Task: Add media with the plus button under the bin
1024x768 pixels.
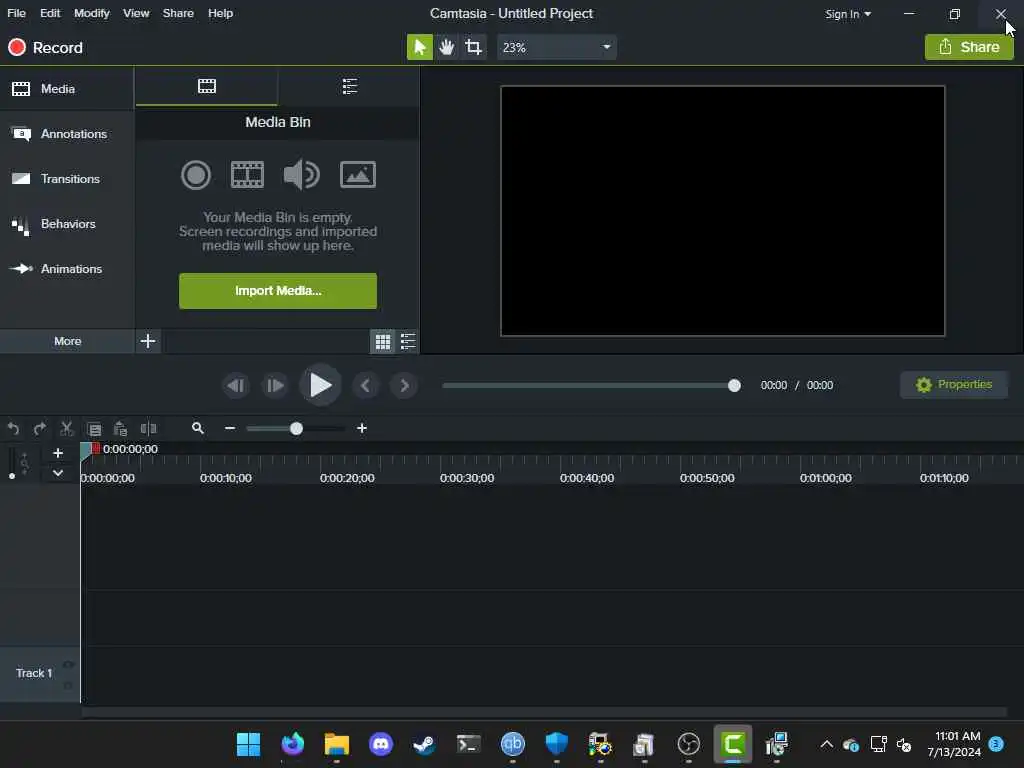Action: tap(148, 341)
